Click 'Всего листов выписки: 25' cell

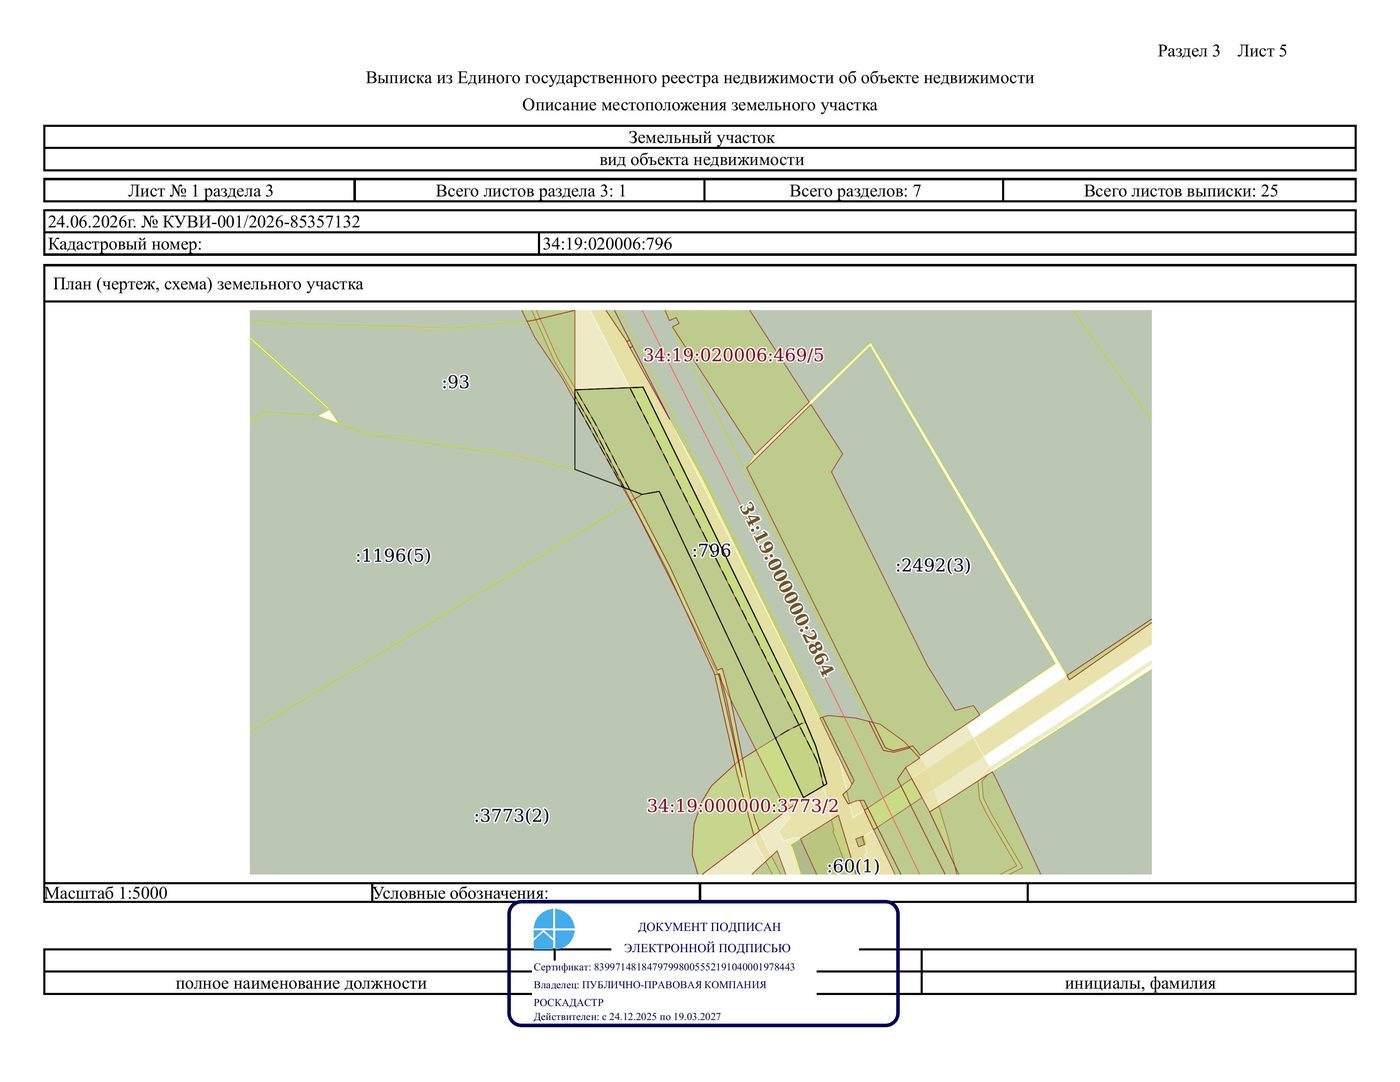tap(1180, 191)
